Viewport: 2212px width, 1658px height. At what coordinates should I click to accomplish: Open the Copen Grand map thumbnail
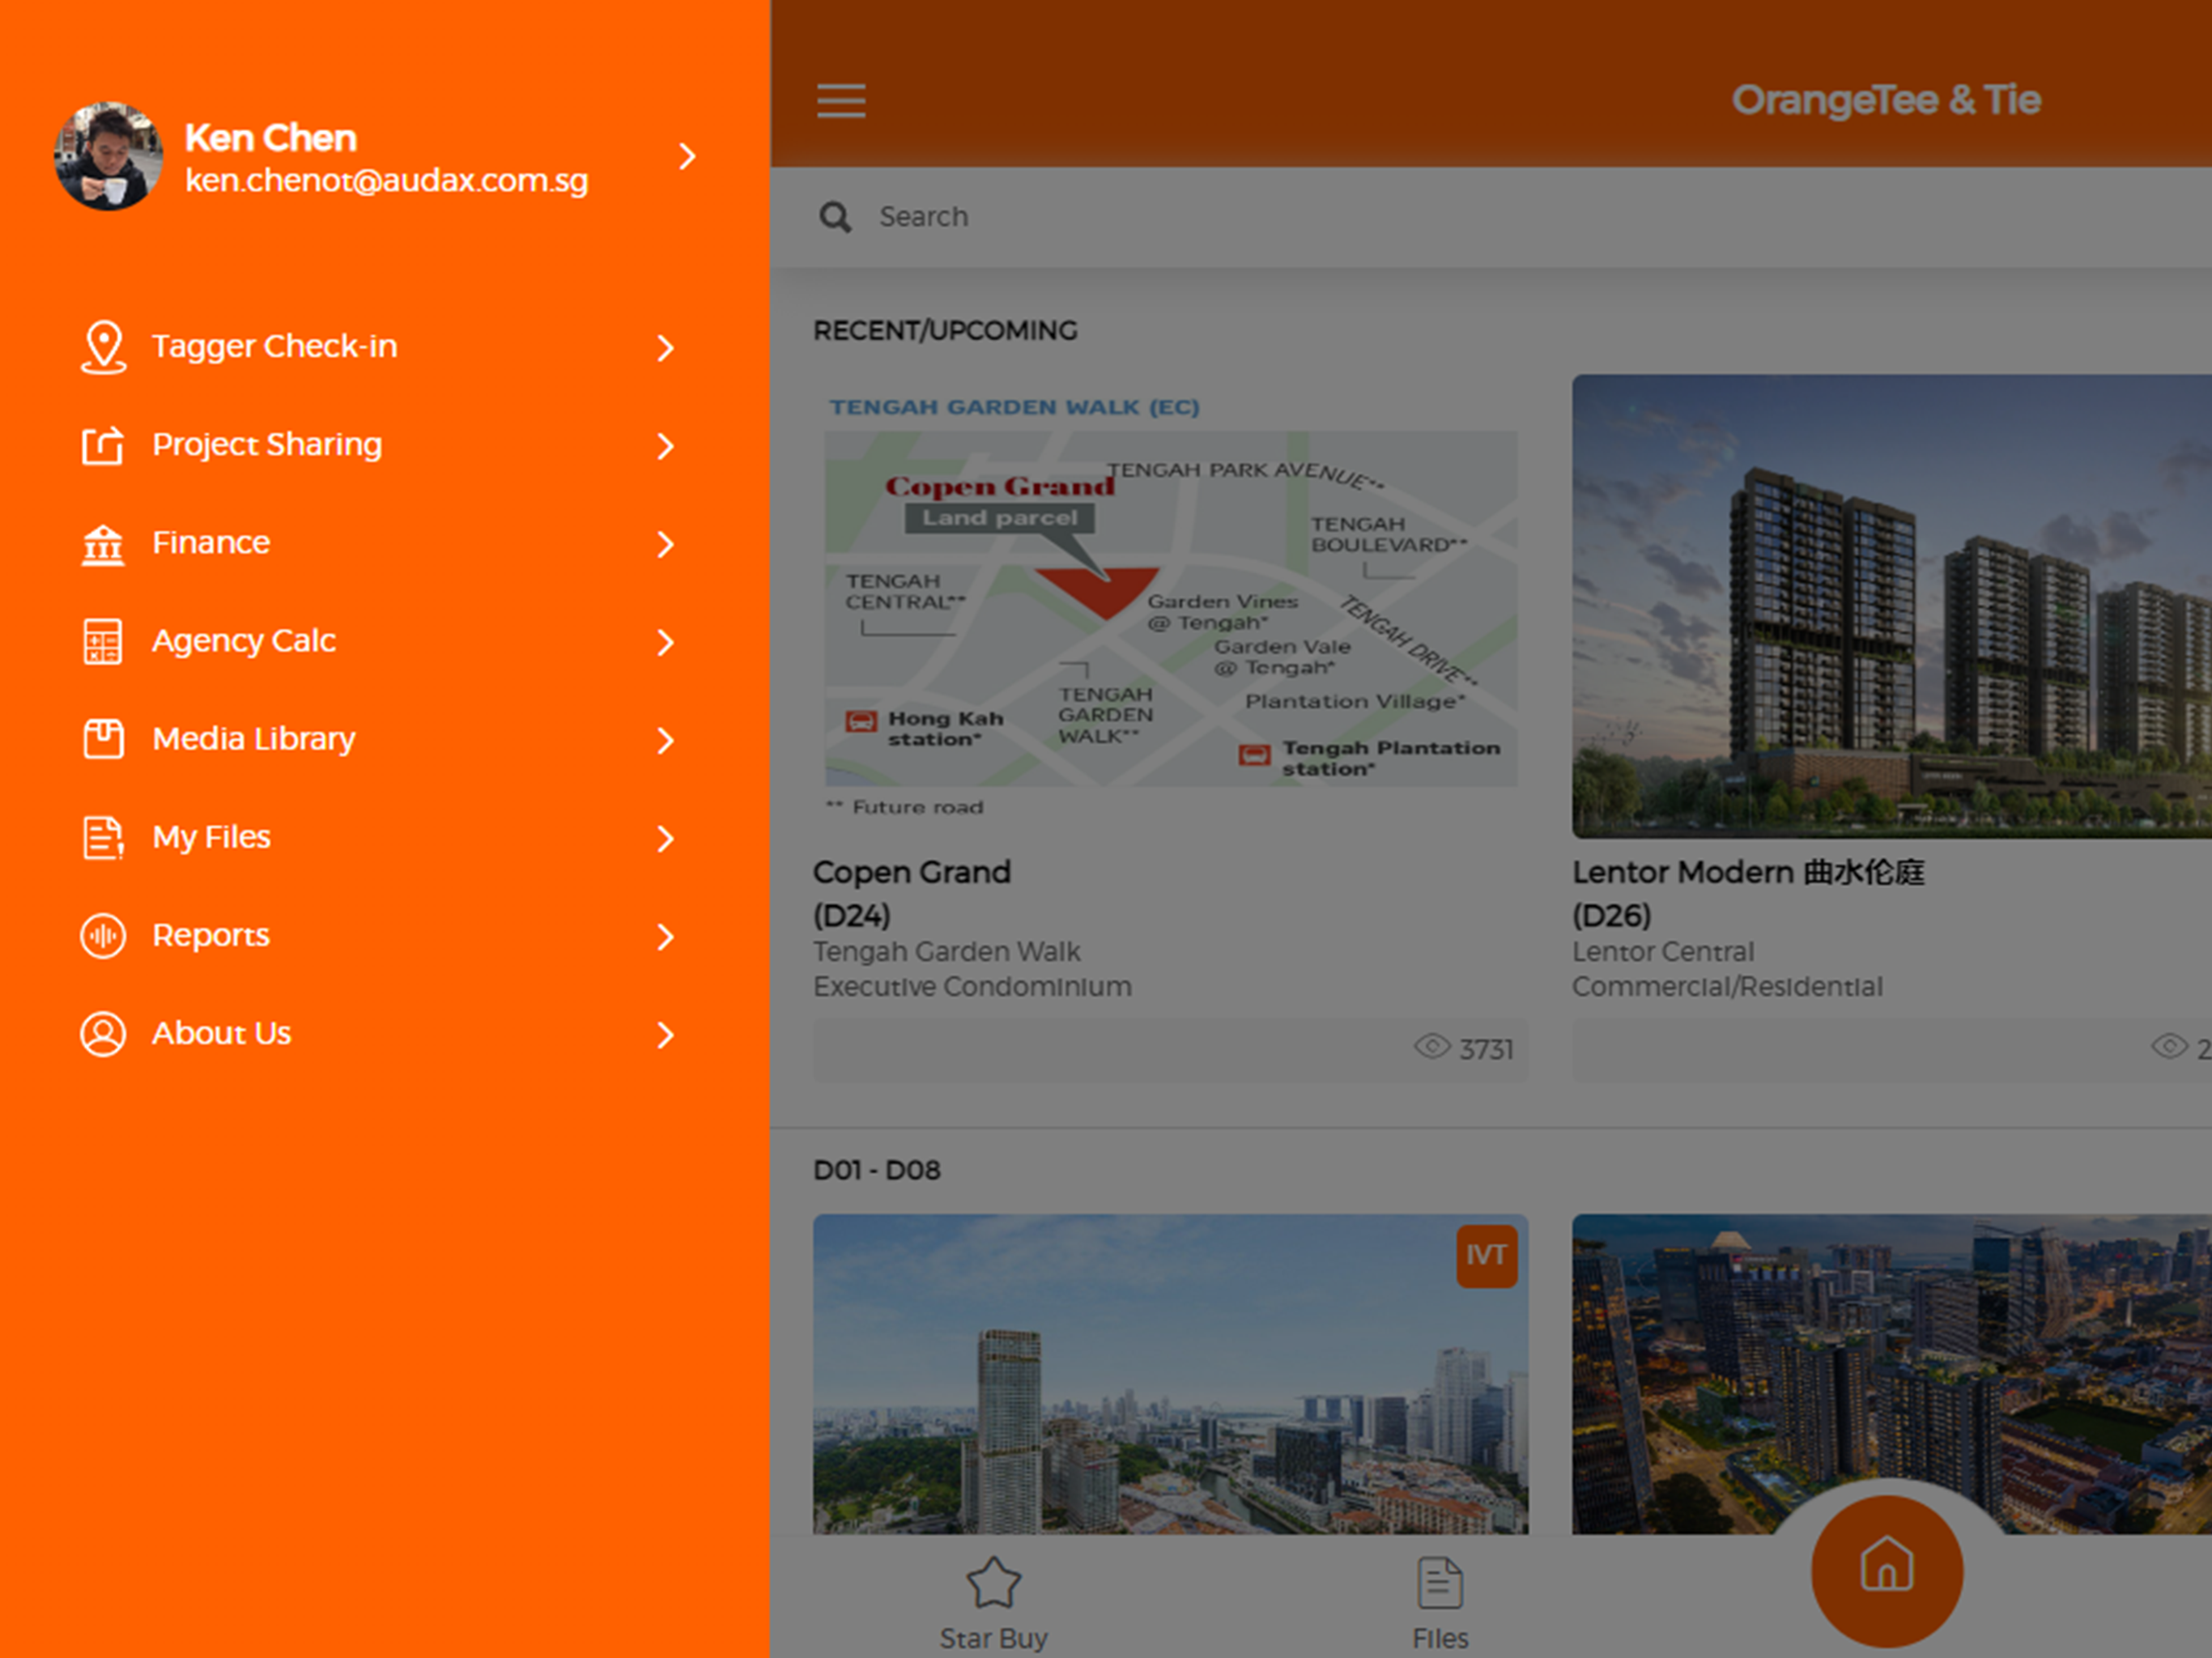1170,606
